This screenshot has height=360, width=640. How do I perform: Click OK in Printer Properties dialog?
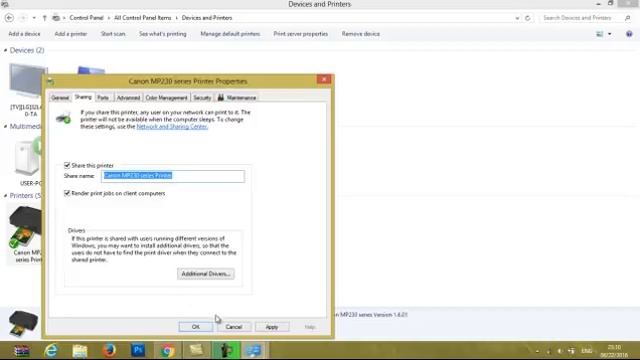pos(196,327)
